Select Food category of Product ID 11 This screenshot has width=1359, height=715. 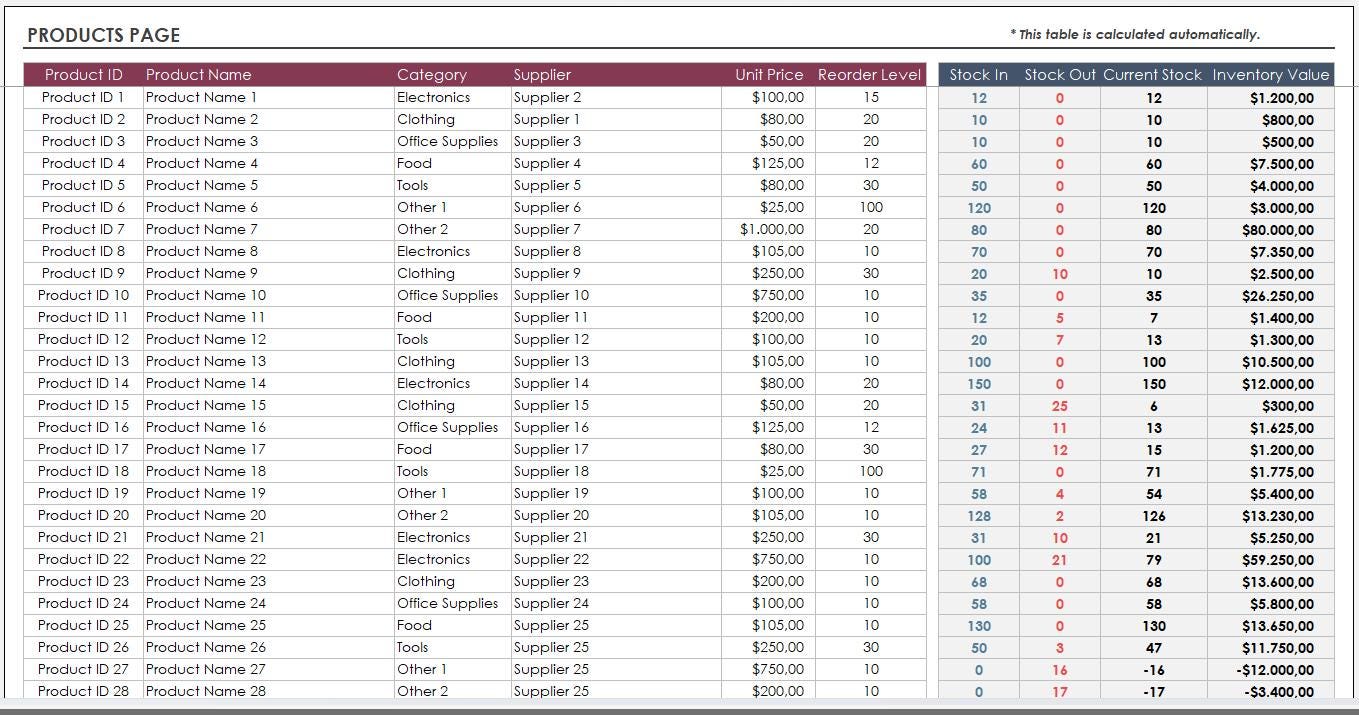[x=452, y=317]
